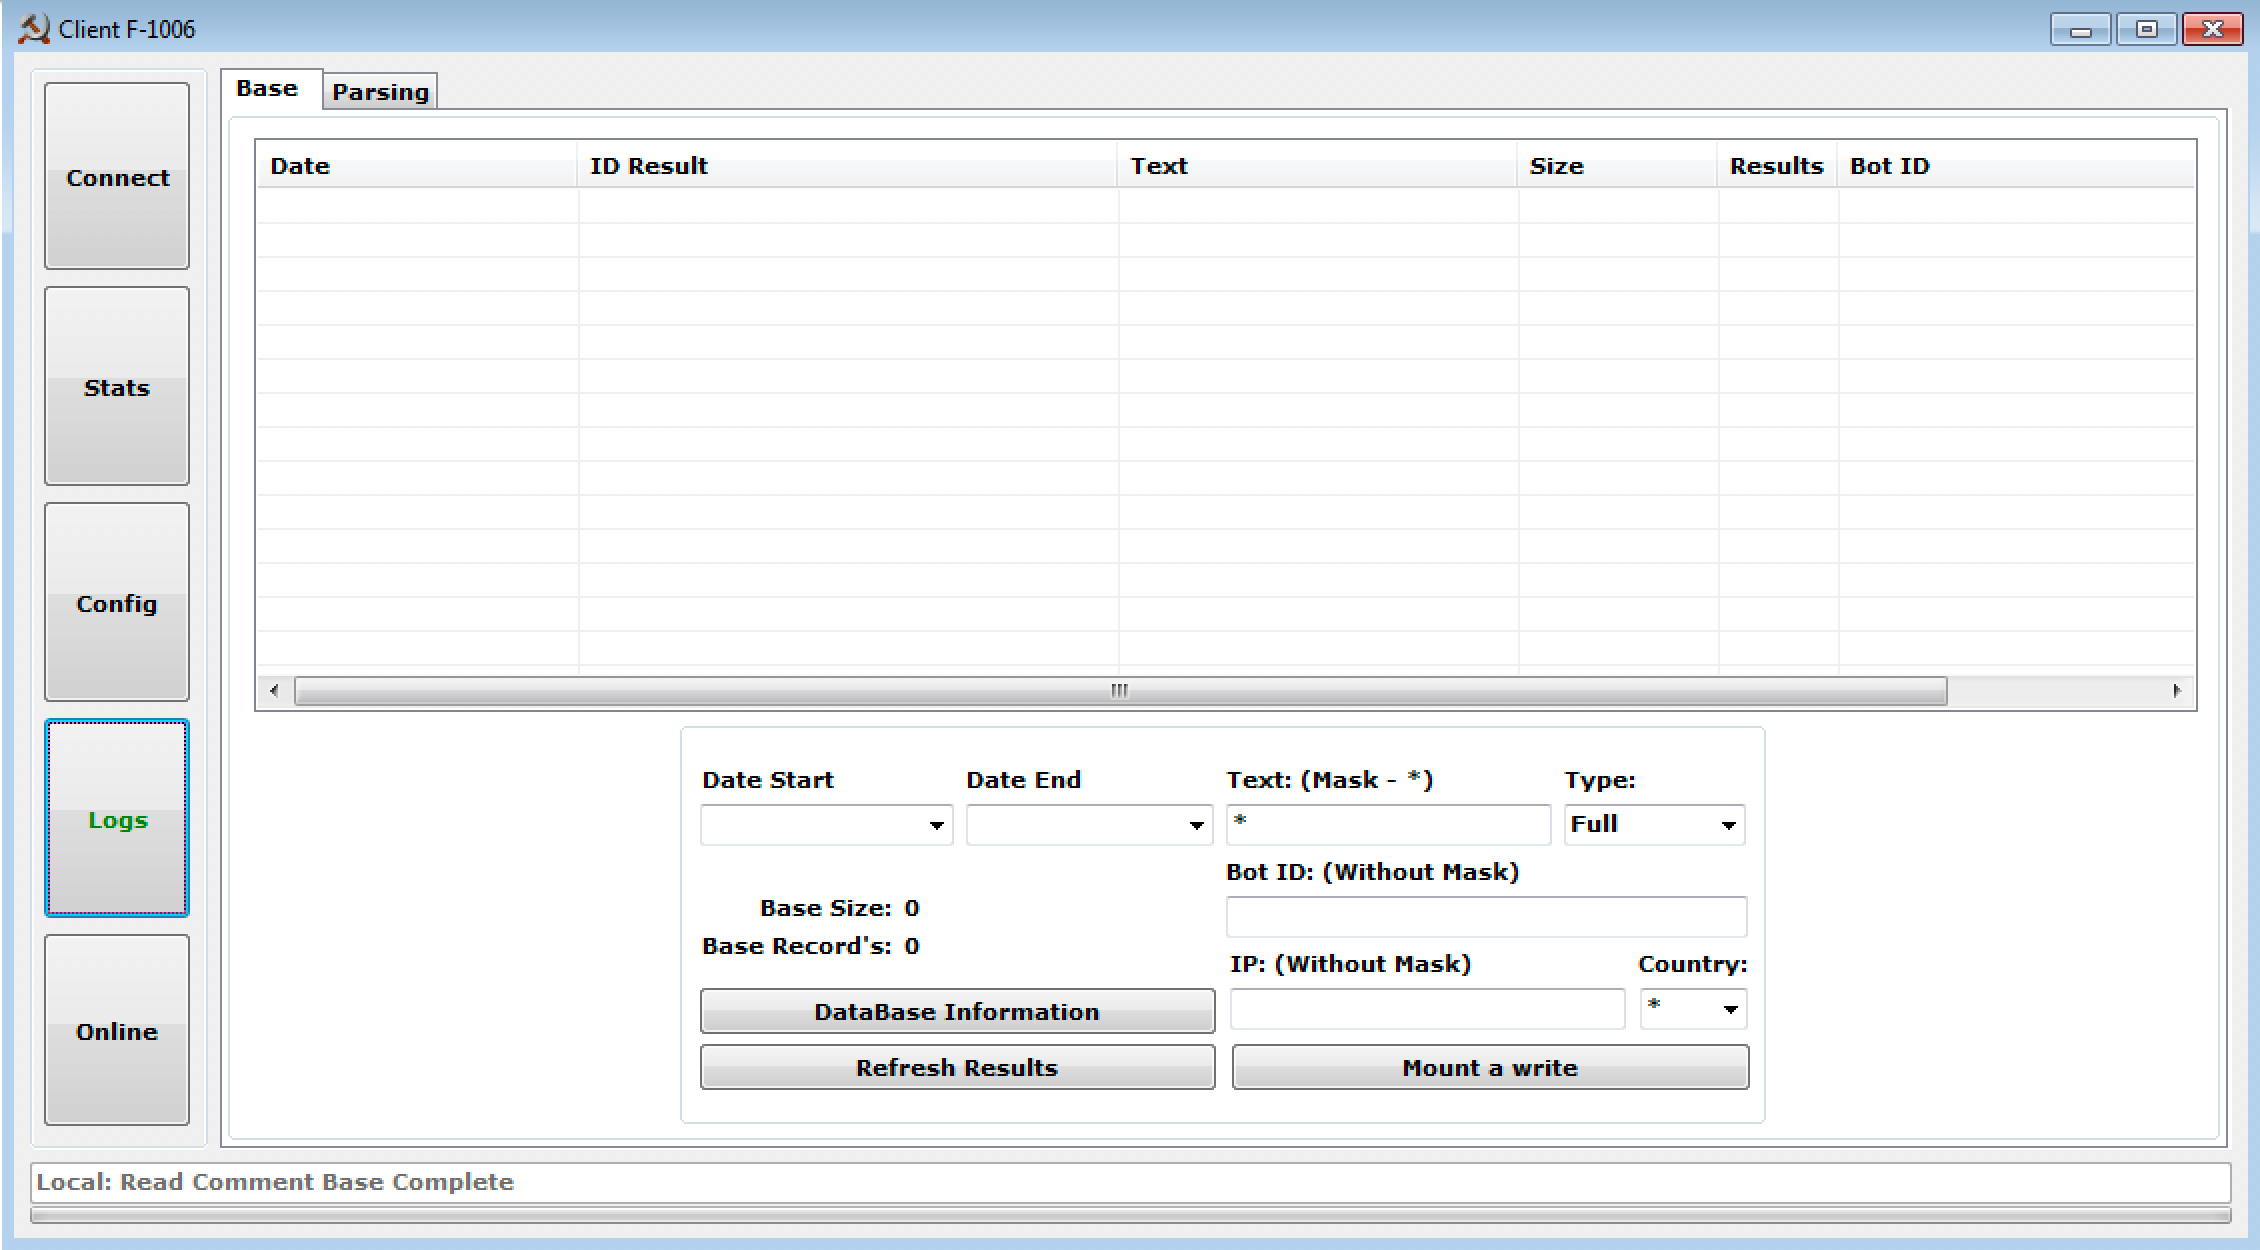Click the IP input field
The width and height of the screenshot is (2260, 1250).
click(x=1427, y=1009)
